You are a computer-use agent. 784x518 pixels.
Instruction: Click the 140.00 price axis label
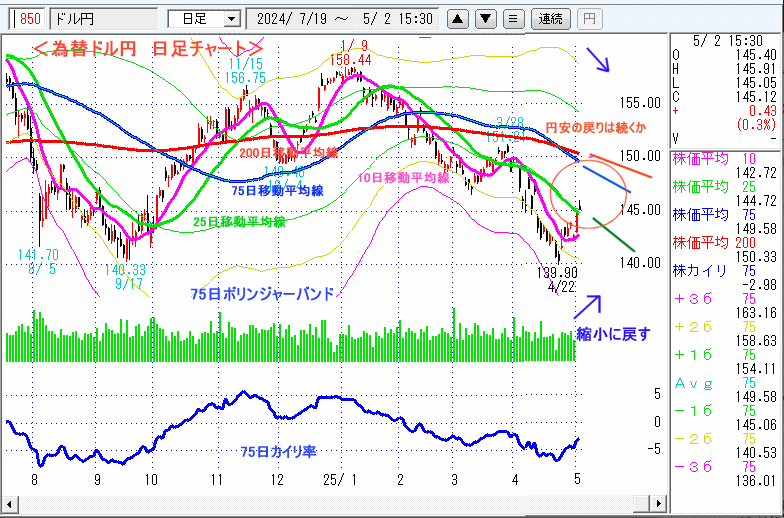(640, 263)
